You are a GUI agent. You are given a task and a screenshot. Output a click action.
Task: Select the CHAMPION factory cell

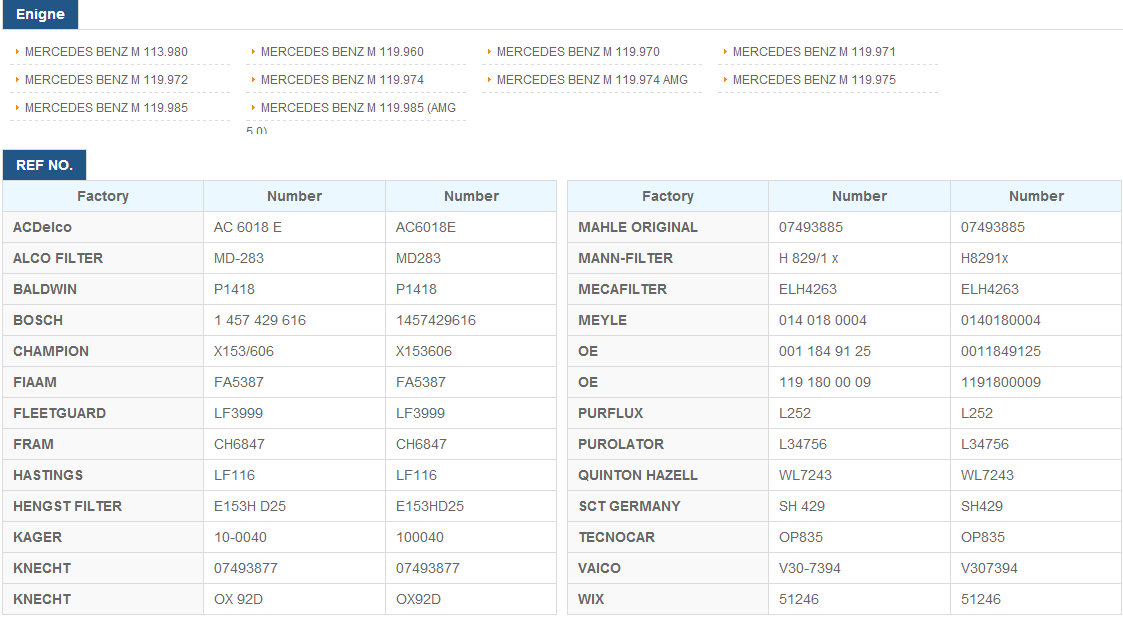click(103, 351)
